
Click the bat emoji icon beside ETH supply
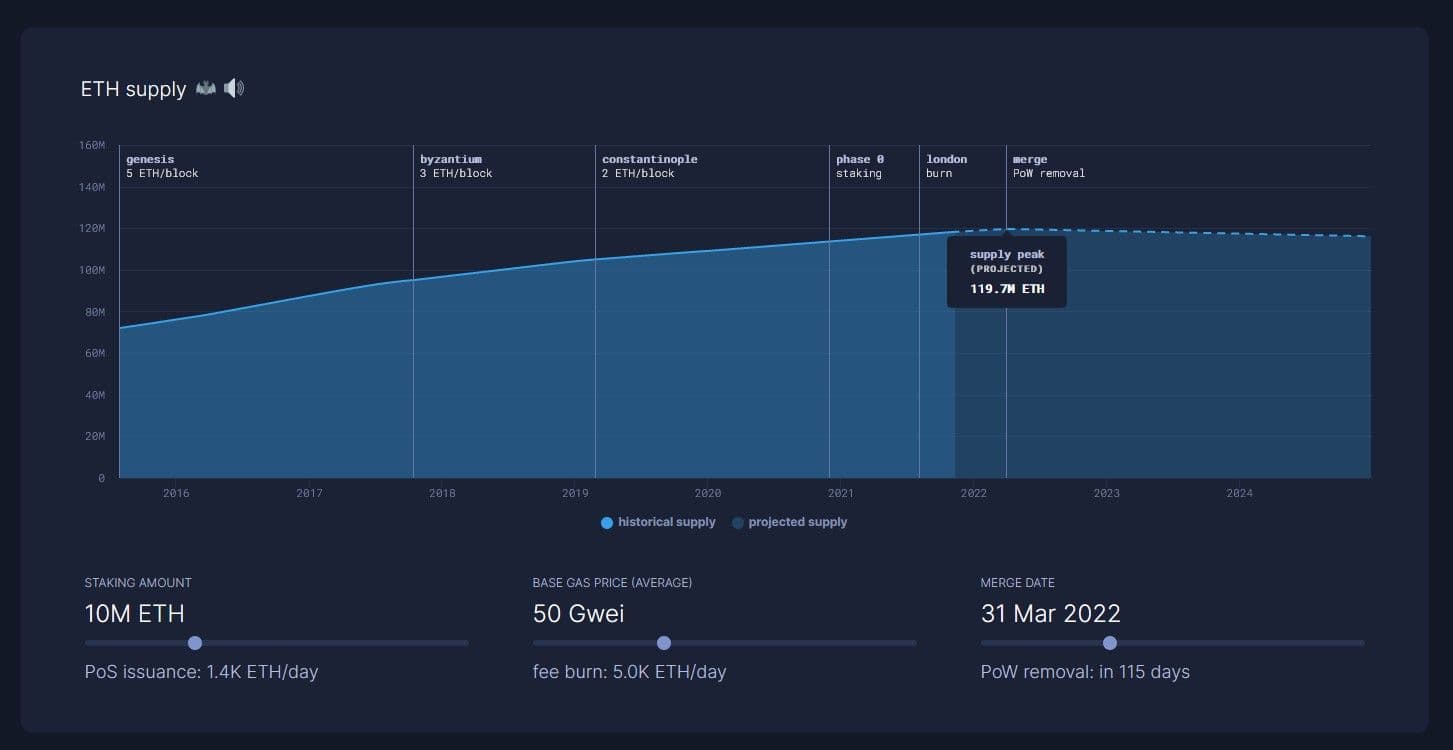click(x=205, y=89)
